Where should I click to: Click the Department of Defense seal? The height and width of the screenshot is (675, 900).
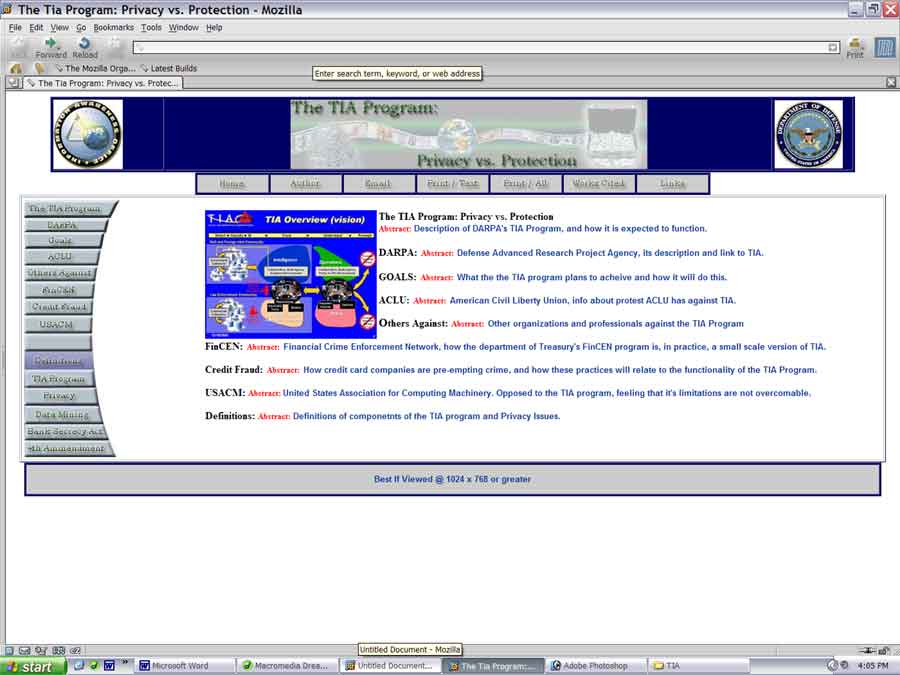click(808, 134)
